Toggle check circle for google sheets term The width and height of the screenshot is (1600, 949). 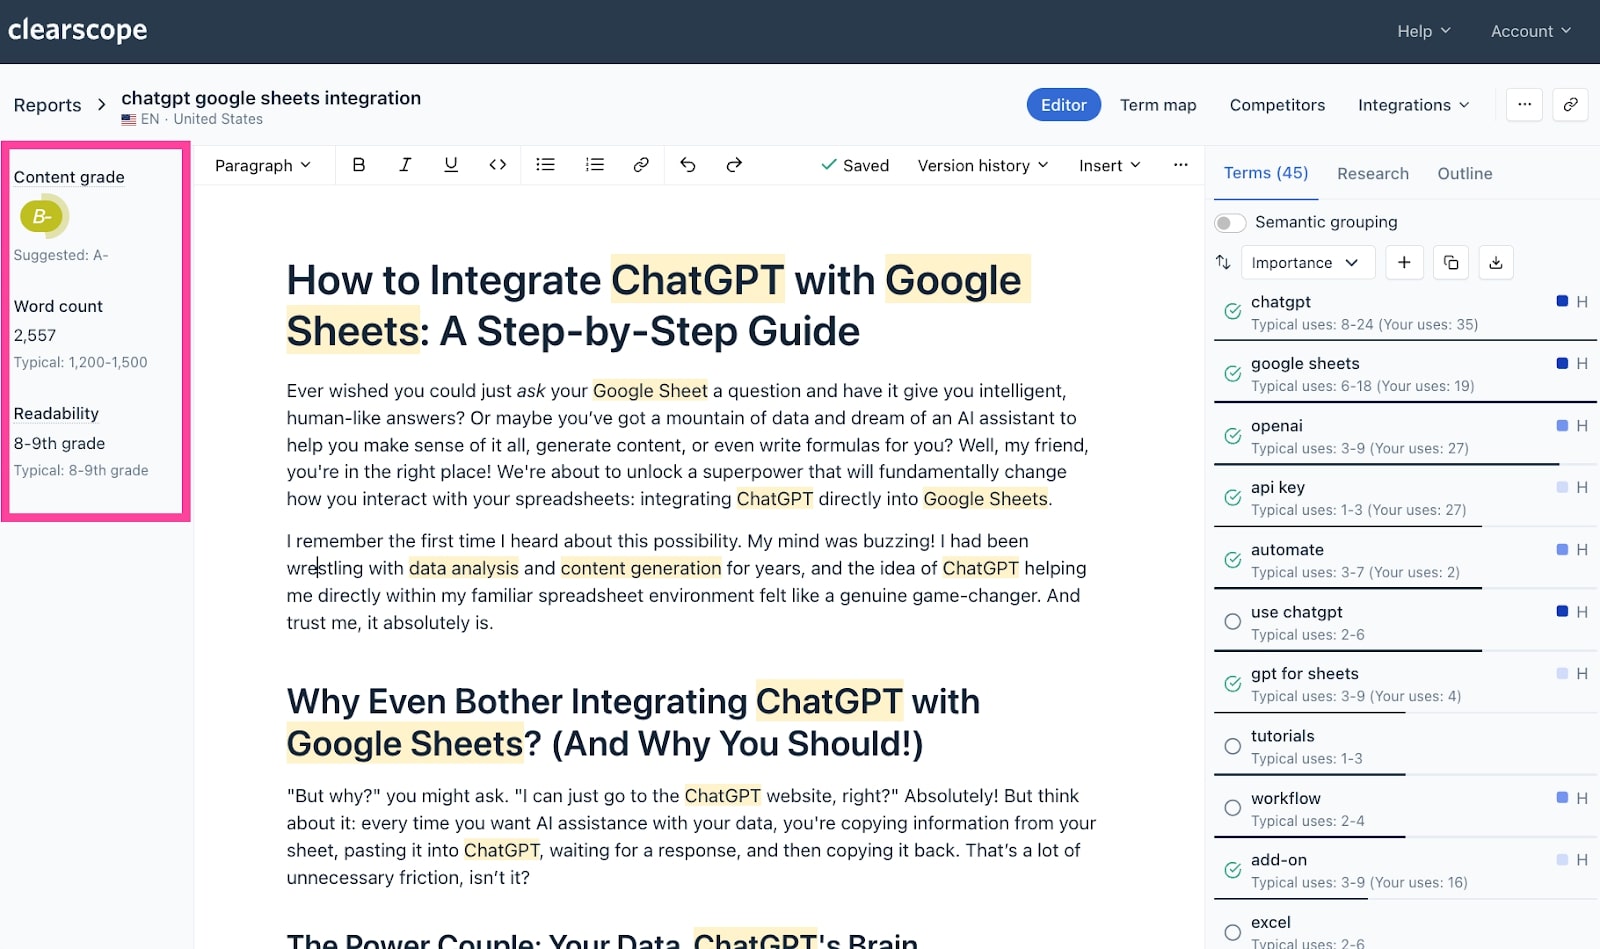click(1233, 374)
